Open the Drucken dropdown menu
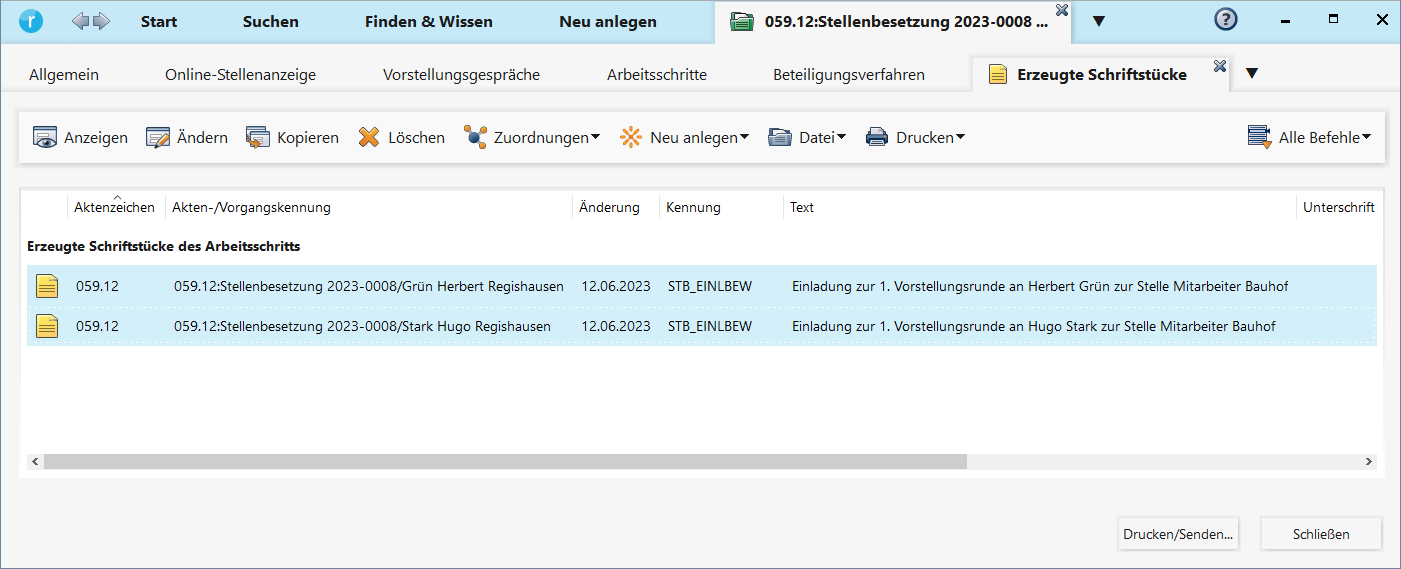This screenshot has height=569, width=1401. 915,138
